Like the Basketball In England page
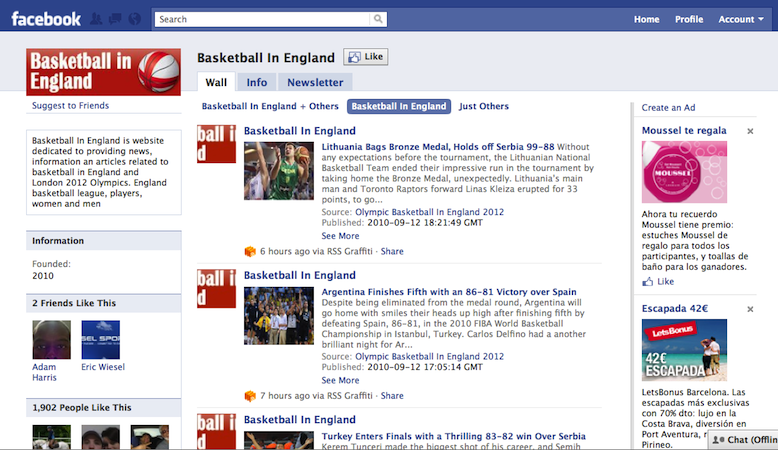 click(x=366, y=57)
